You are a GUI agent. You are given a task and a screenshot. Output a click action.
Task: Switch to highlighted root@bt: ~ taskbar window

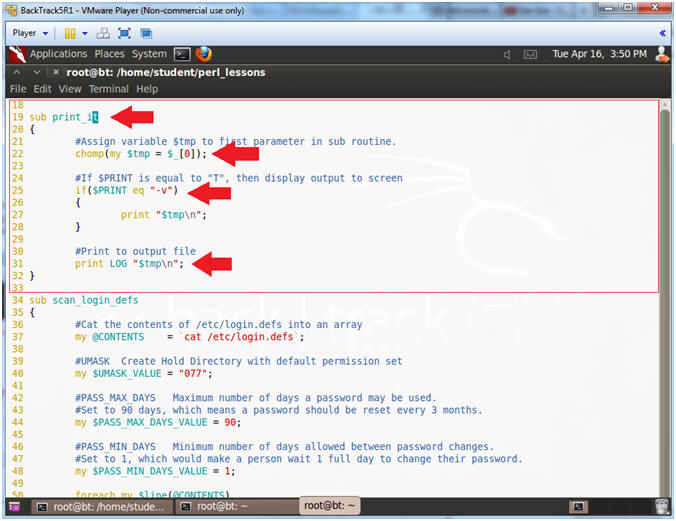pos(330,506)
